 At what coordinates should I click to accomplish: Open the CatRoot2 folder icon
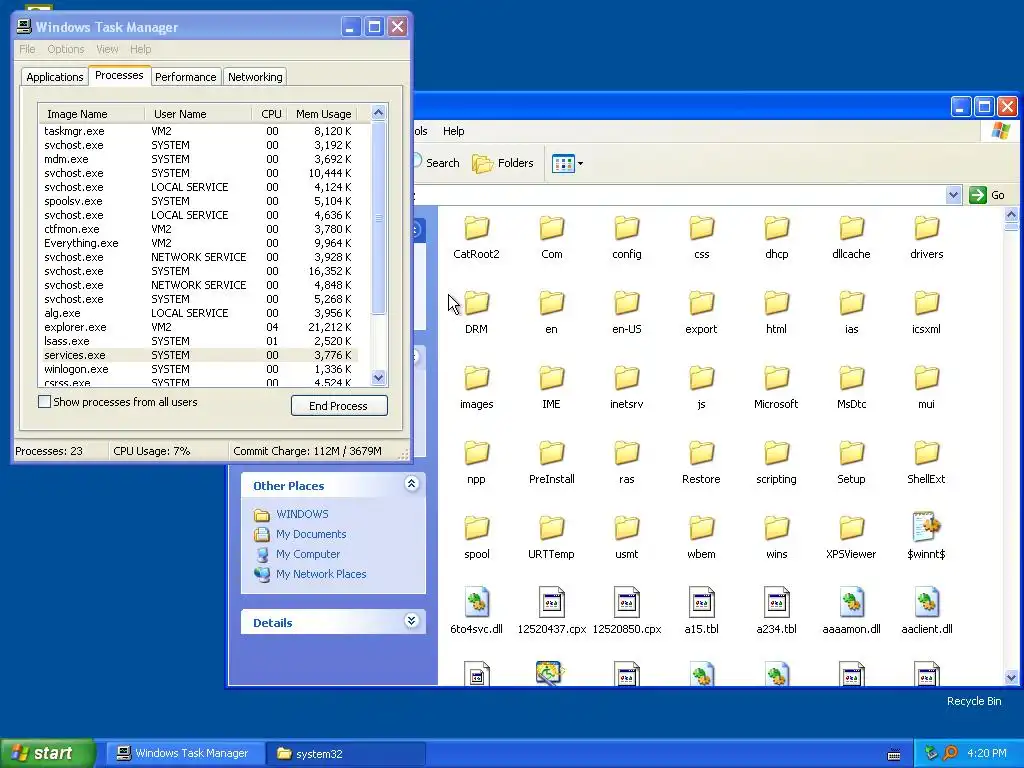[x=477, y=229]
